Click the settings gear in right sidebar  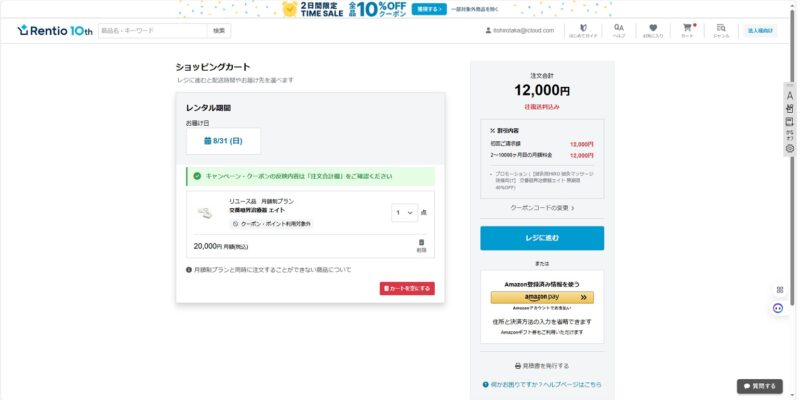tap(790, 148)
